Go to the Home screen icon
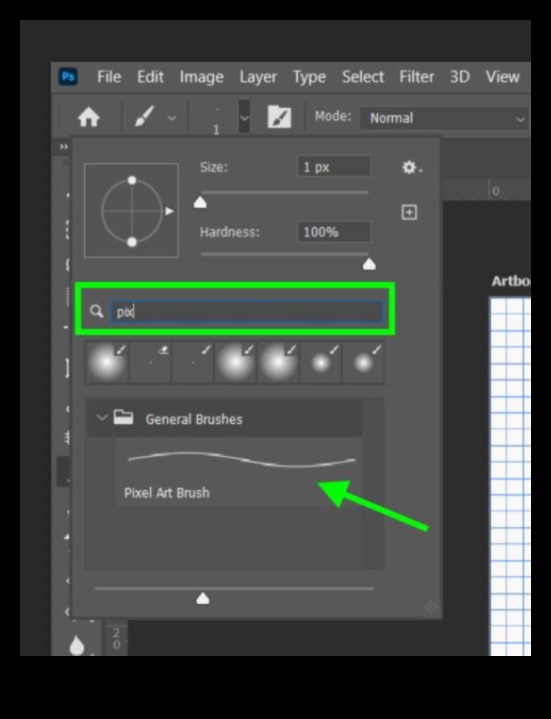 click(x=89, y=117)
